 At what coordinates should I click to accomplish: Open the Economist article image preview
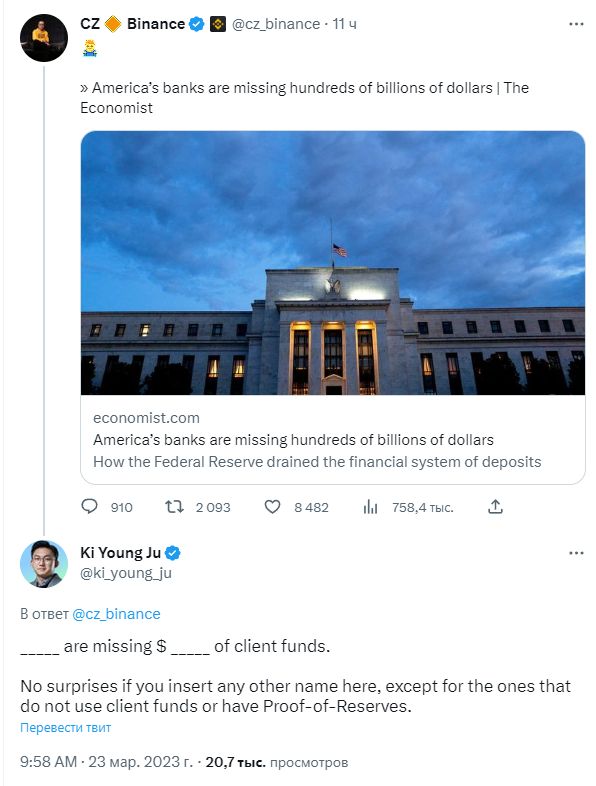(x=333, y=263)
